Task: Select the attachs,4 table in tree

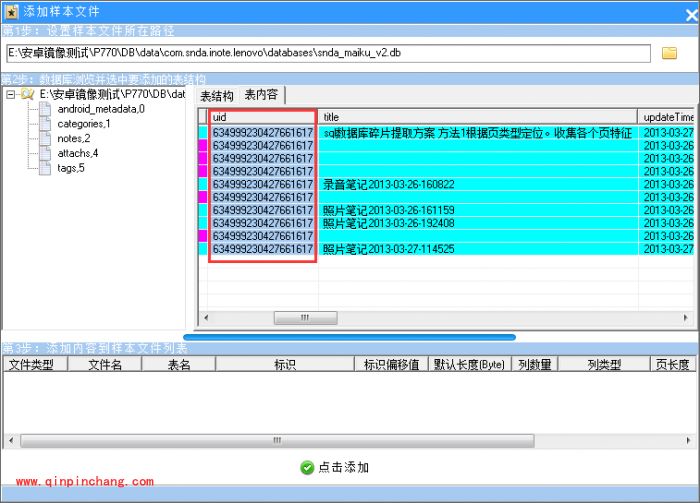Action: click(x=77, y=153)
